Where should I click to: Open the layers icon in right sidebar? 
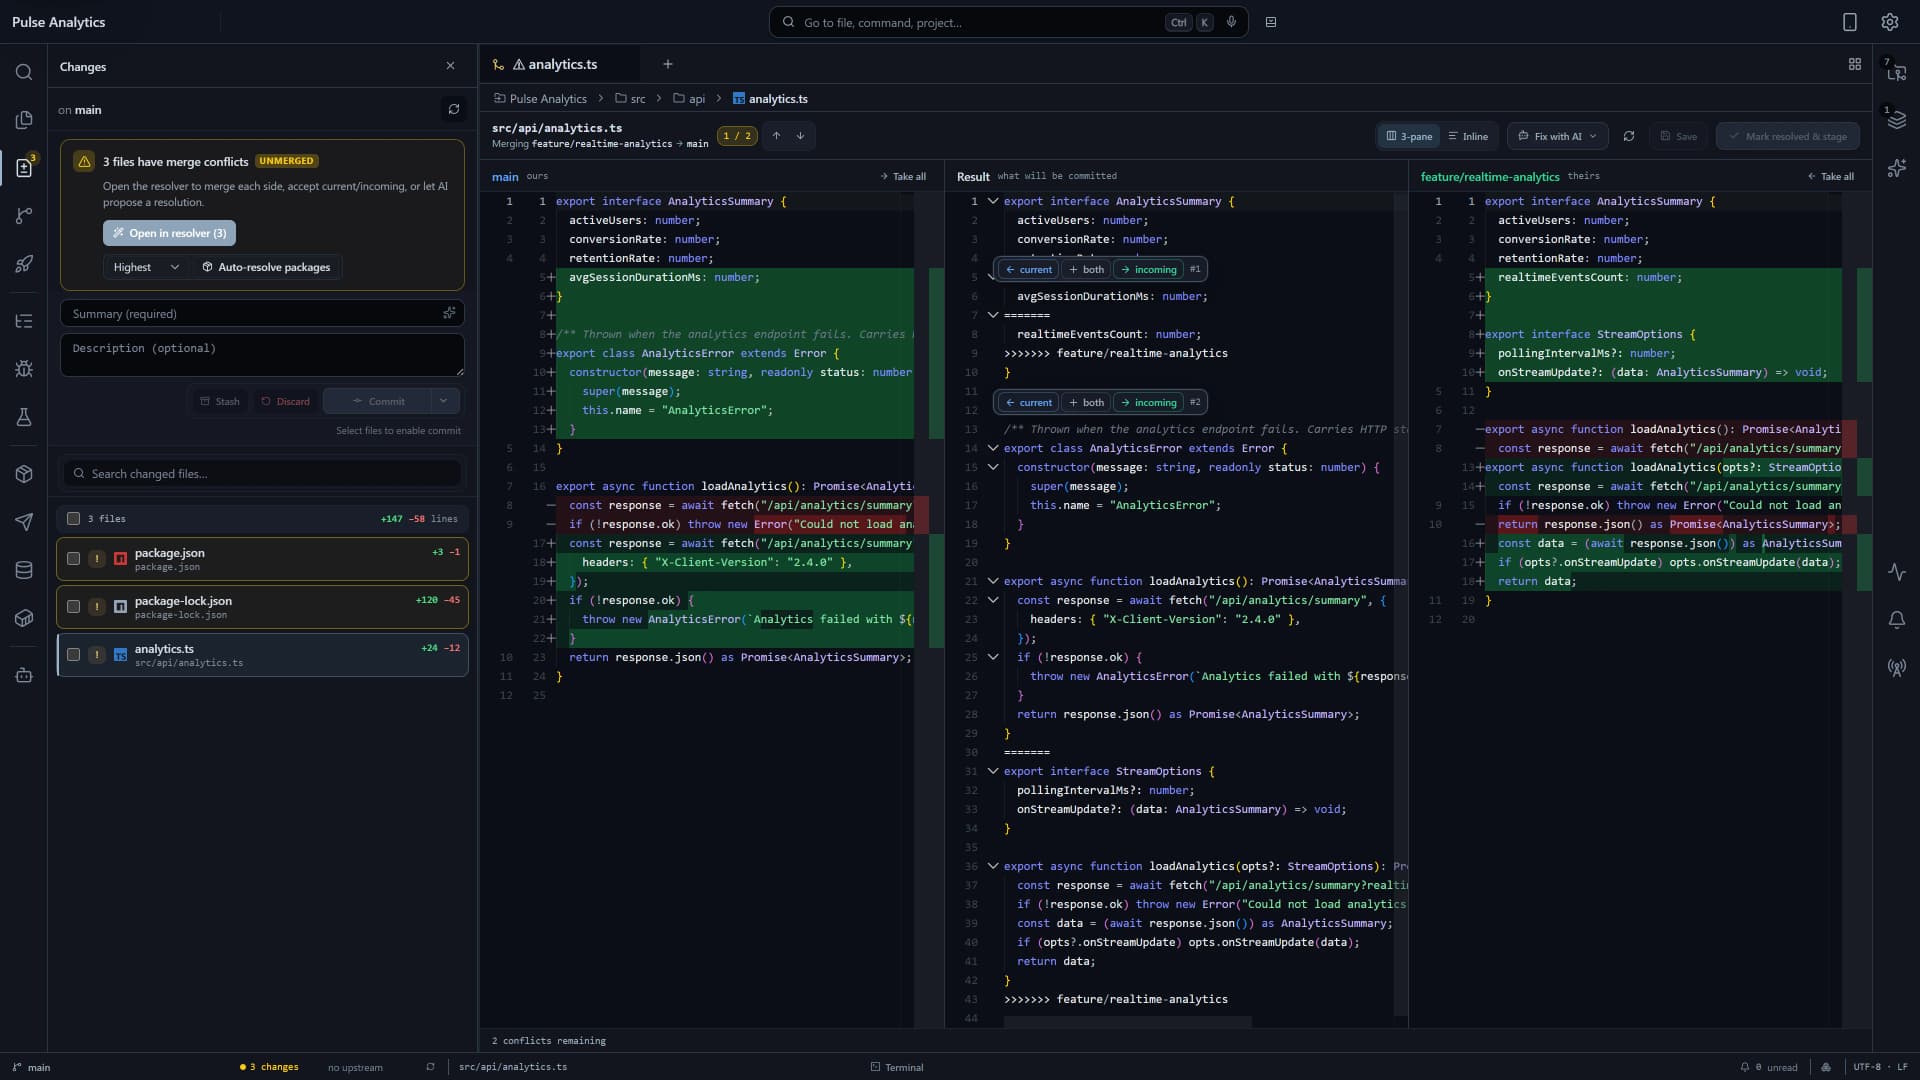click(x=1896, y=120)
